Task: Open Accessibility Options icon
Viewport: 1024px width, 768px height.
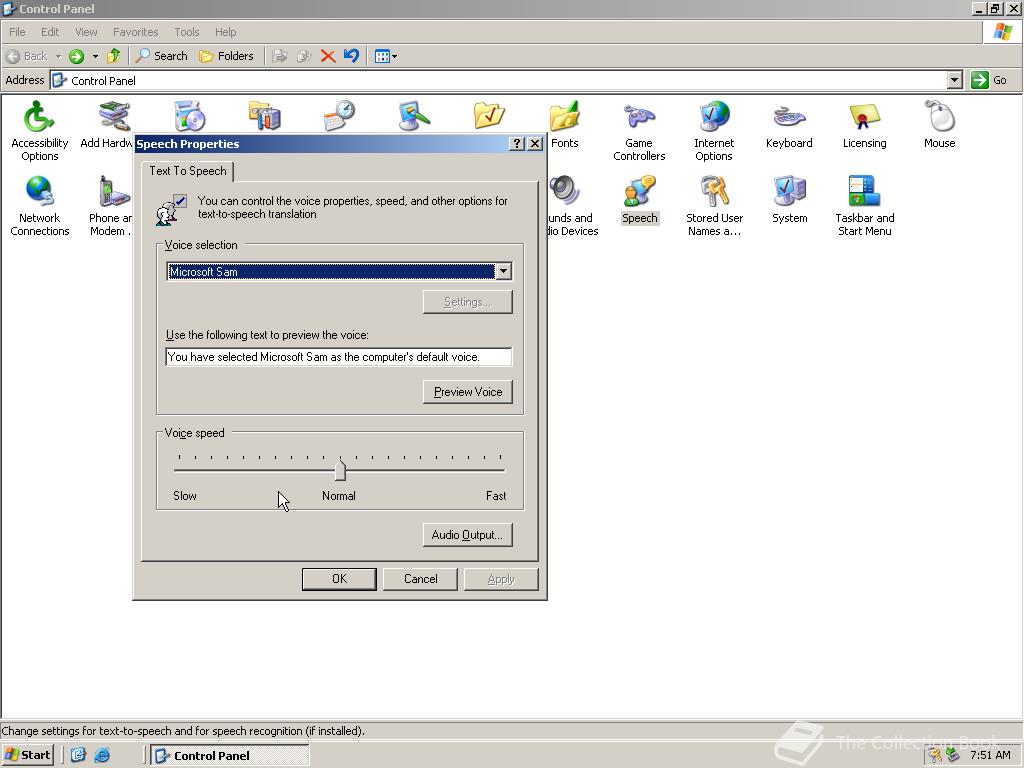Action: [x=39, y=131]
